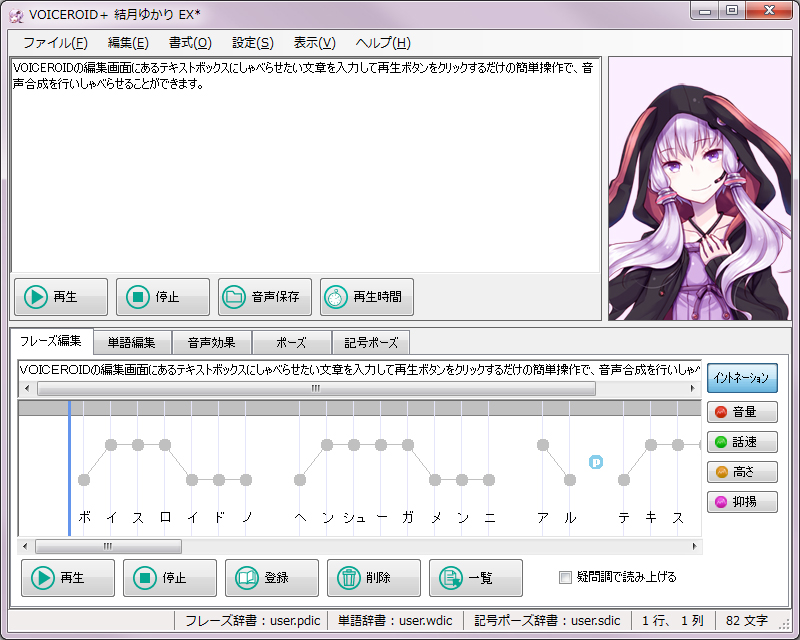The image size is (800, 640).
Task: Minimize the VOICEROID window
Action: point(705,11)
